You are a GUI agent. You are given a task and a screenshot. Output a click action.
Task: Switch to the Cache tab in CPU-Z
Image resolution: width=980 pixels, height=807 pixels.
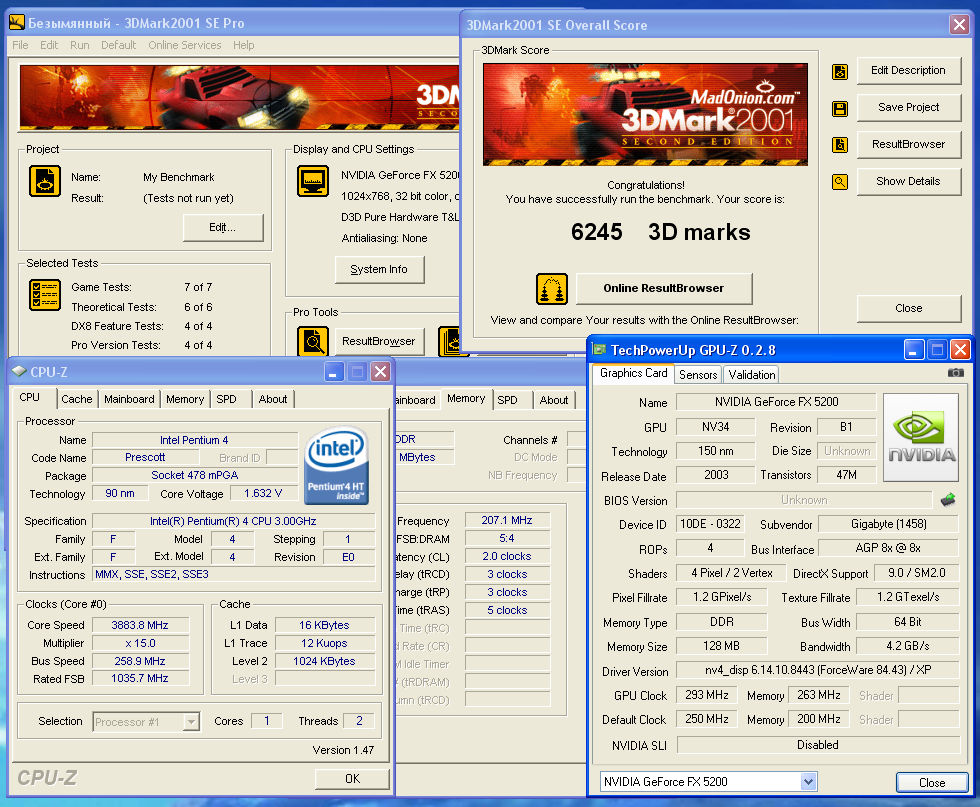[x=76, y=399]
